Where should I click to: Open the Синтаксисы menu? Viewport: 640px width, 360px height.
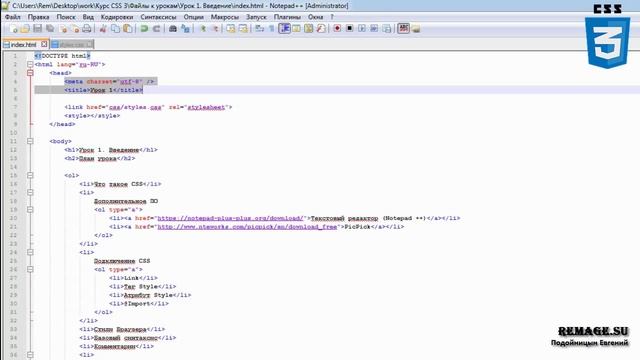pos(158,17)
